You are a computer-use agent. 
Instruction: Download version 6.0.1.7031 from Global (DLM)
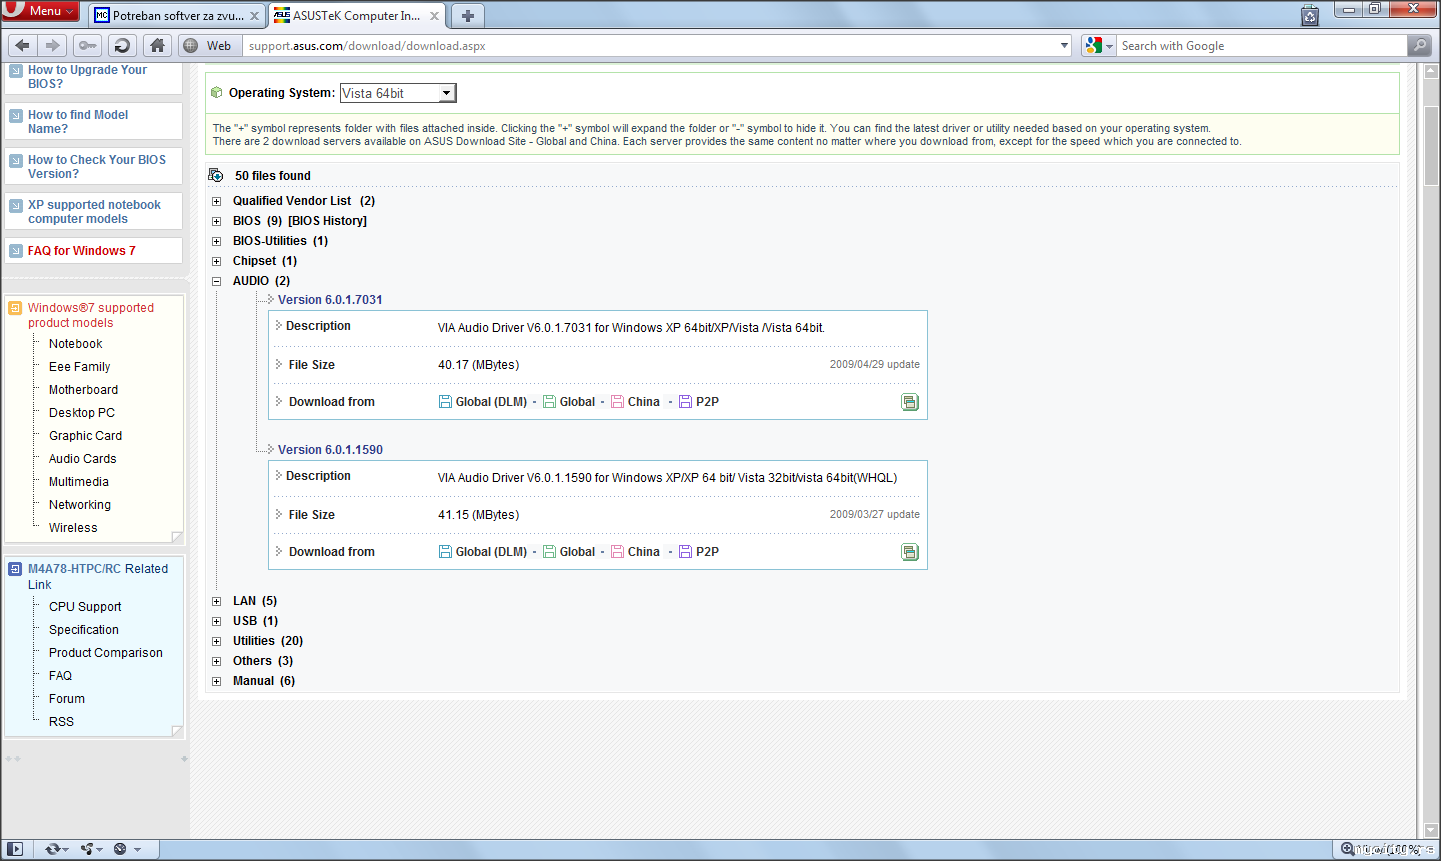491,402
